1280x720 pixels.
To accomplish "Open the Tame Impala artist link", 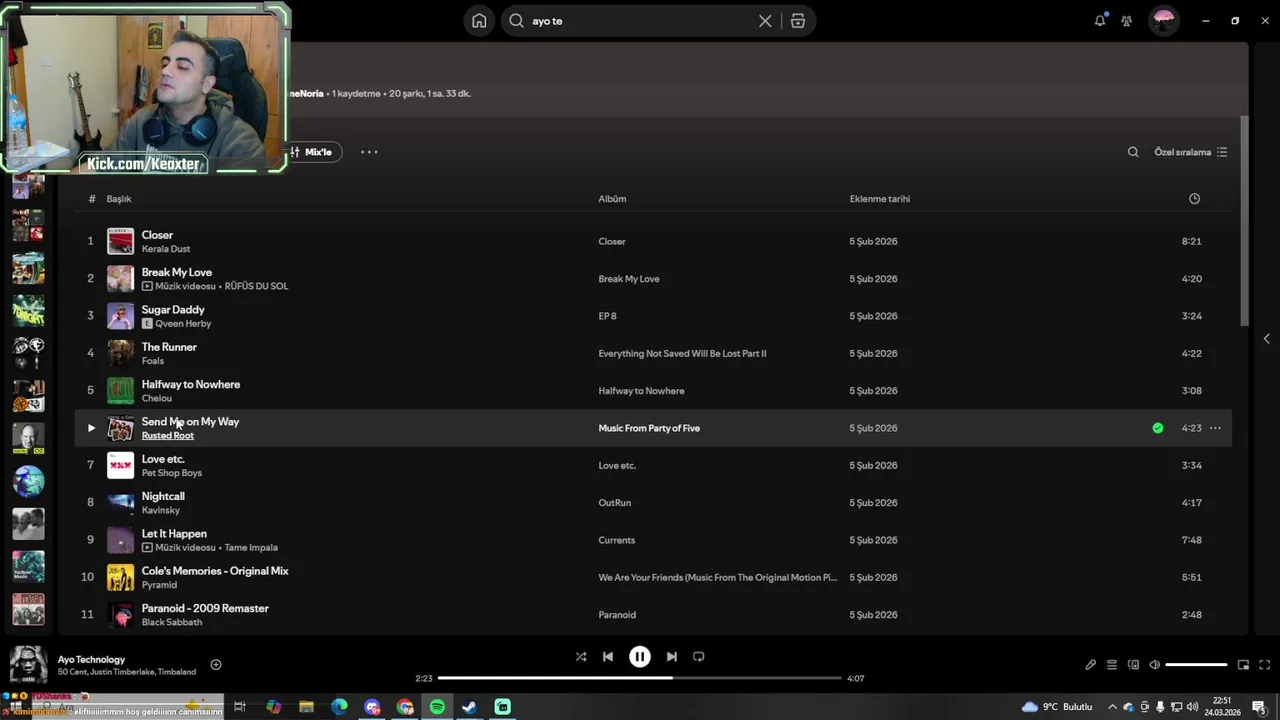I will pyautogui.click(x=251, y=548).
